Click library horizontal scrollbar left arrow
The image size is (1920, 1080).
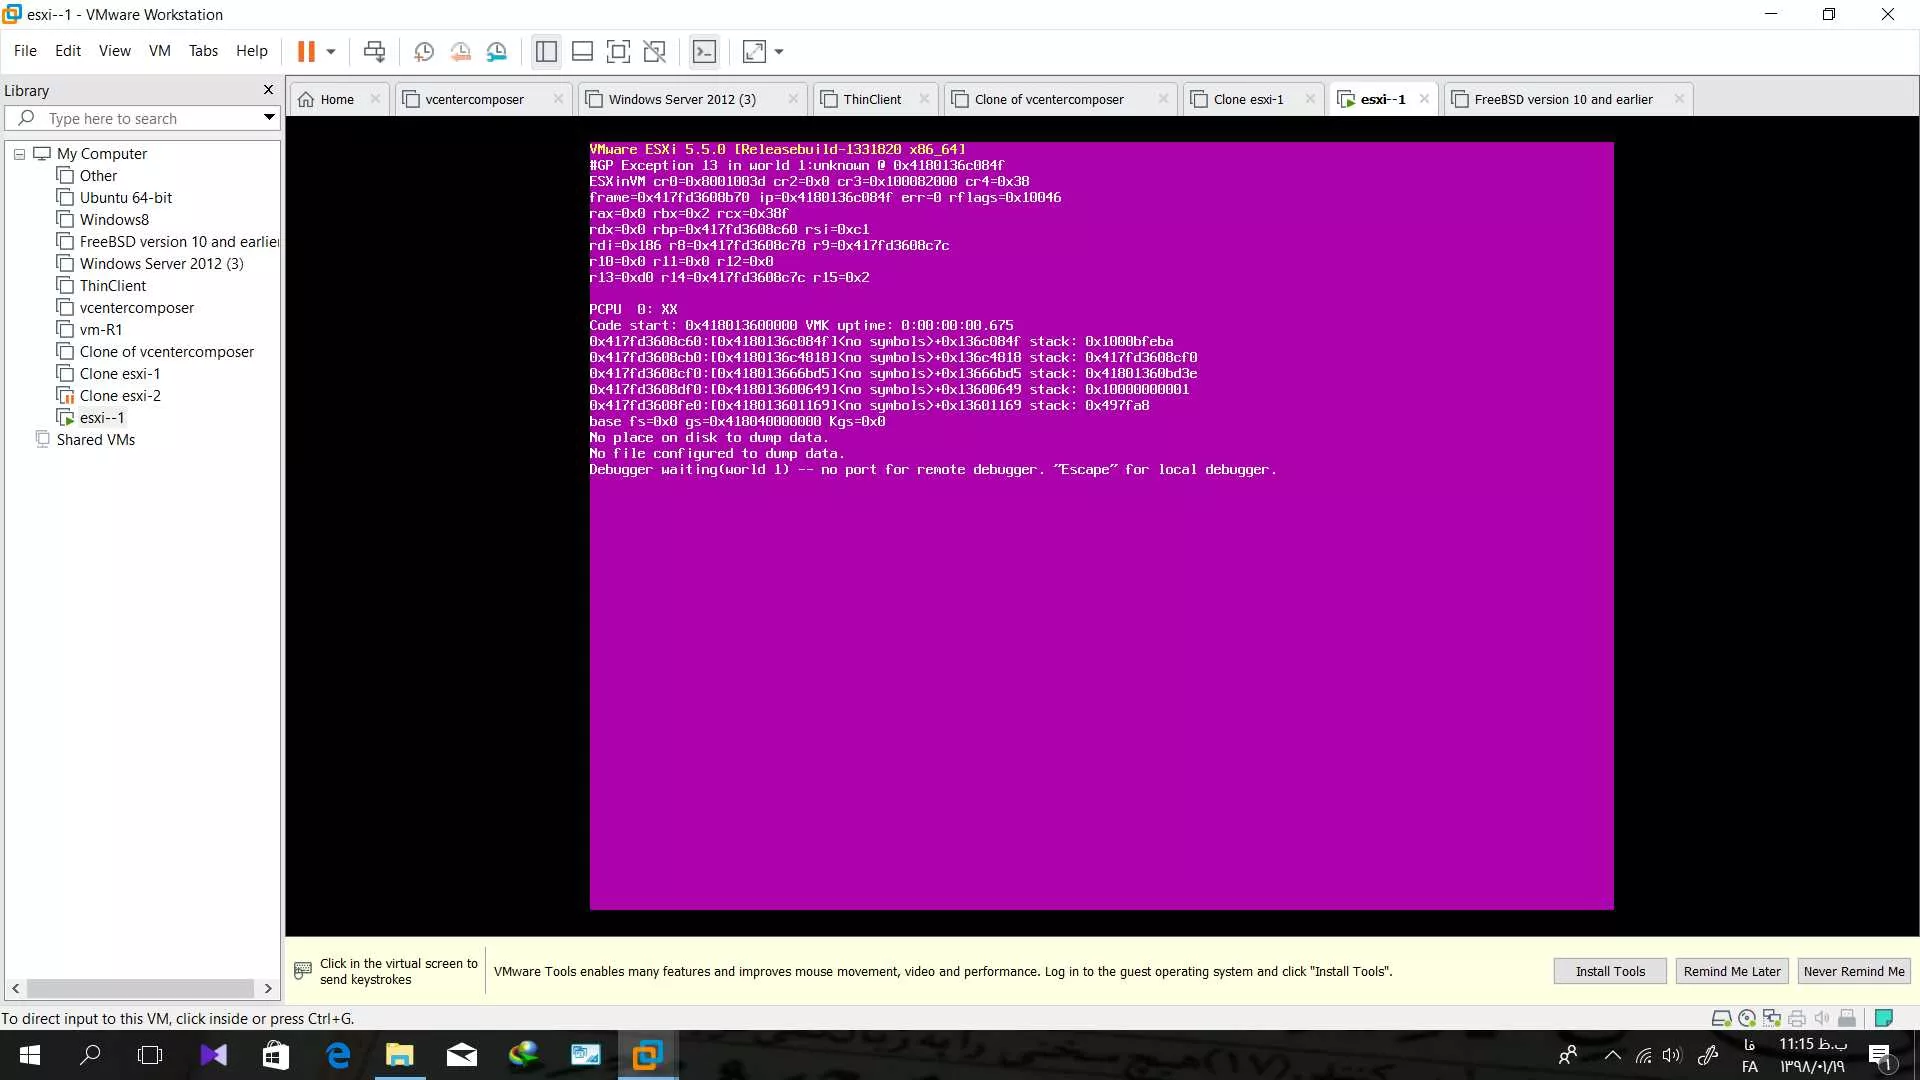click(x=15, y=989)
